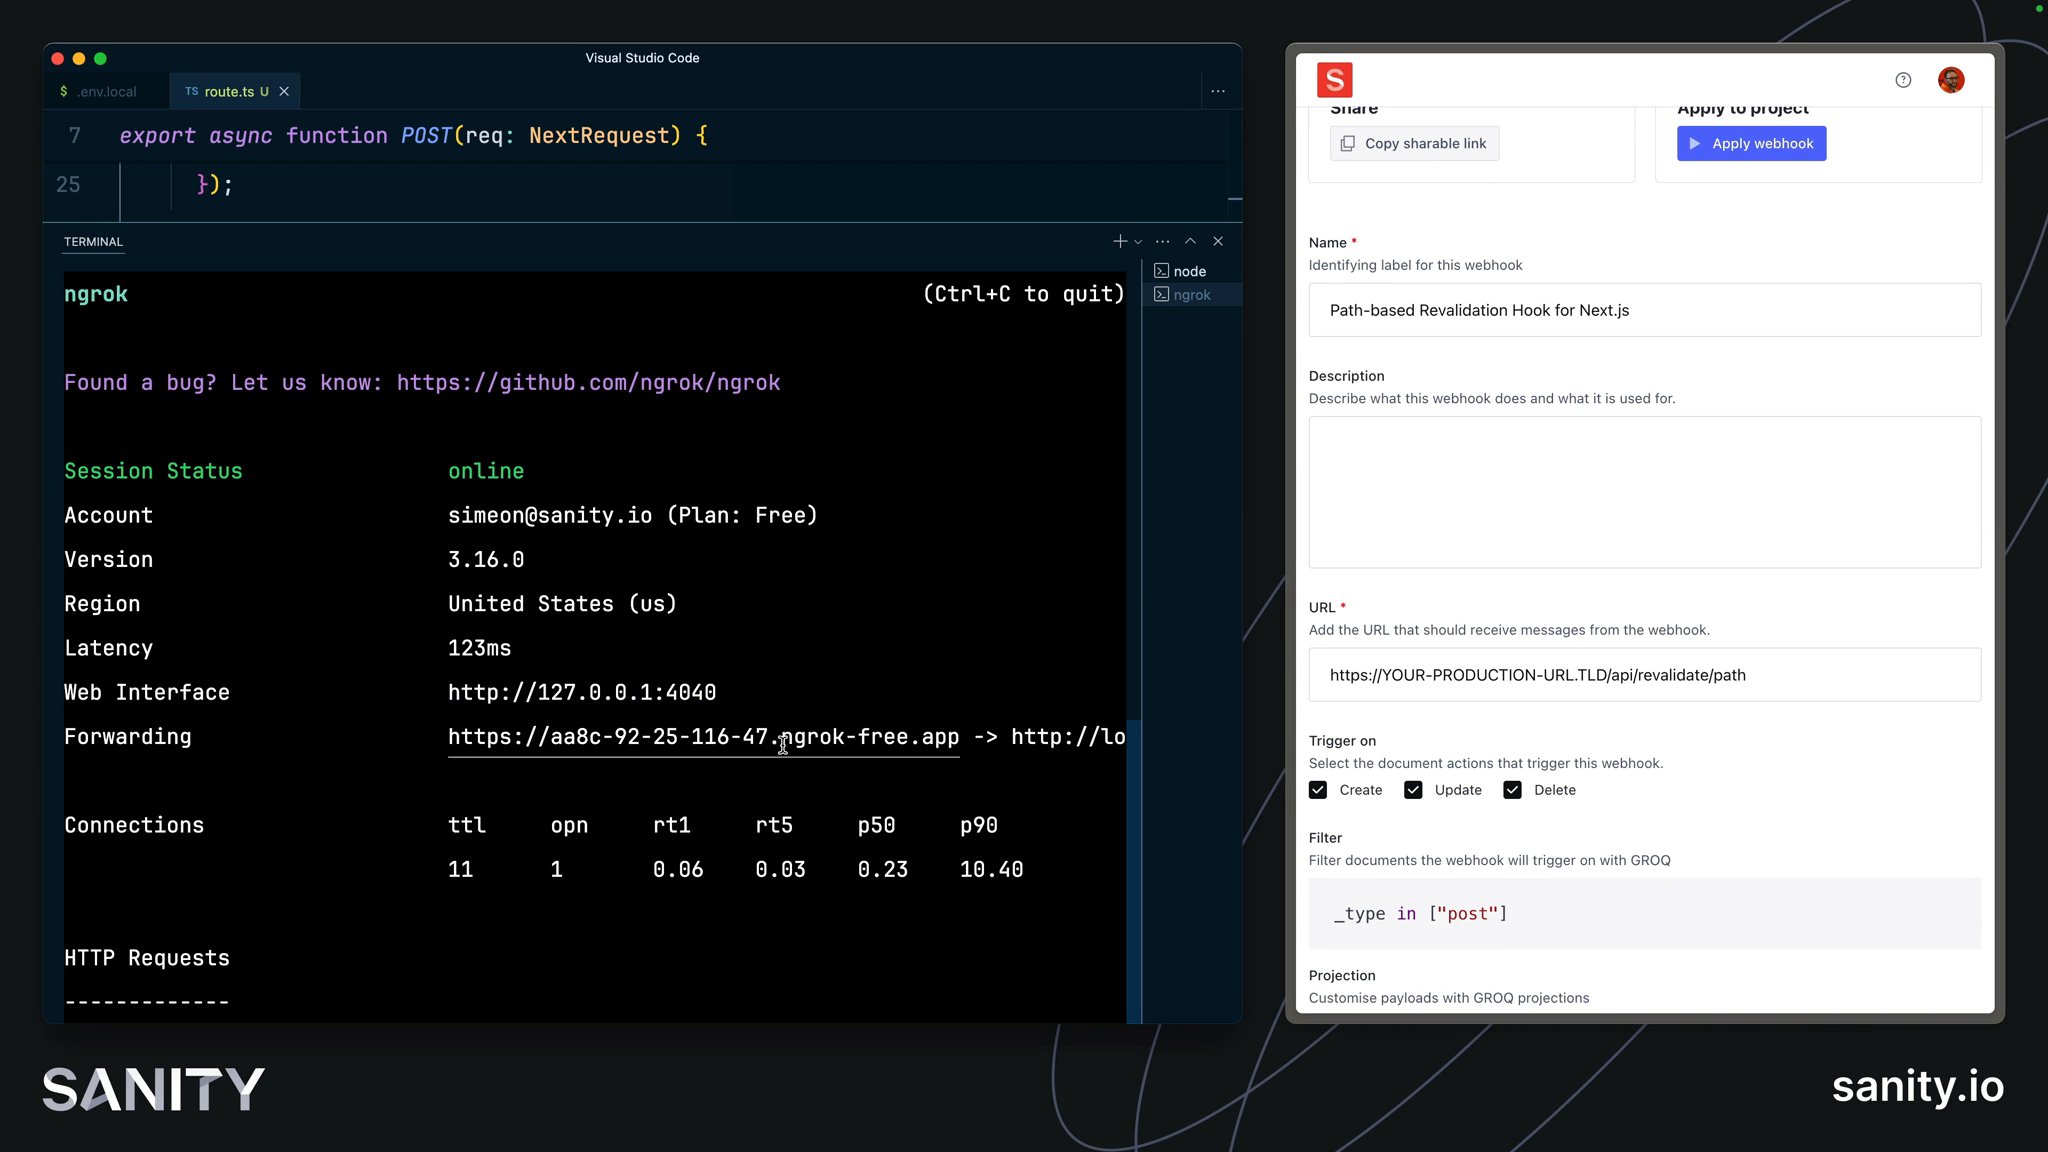
Task: Open the ngrok web interface URL
Action: click(x=582, y=693)
